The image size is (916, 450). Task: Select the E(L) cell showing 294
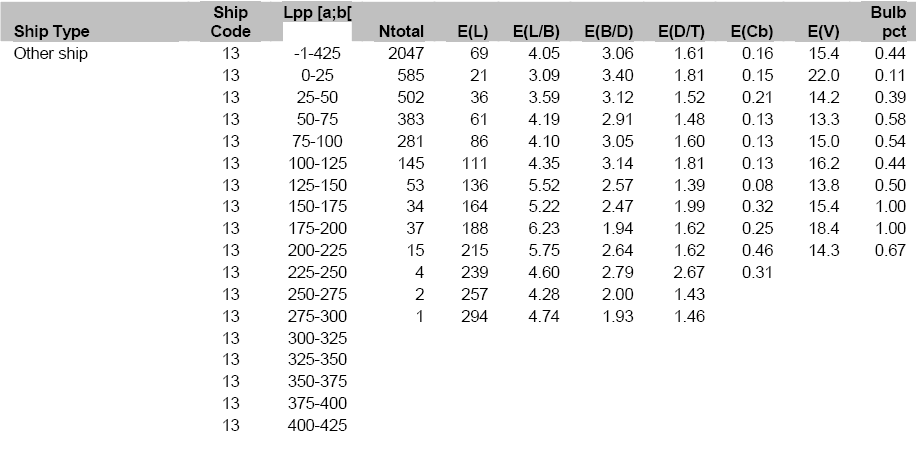click(475, 317)
